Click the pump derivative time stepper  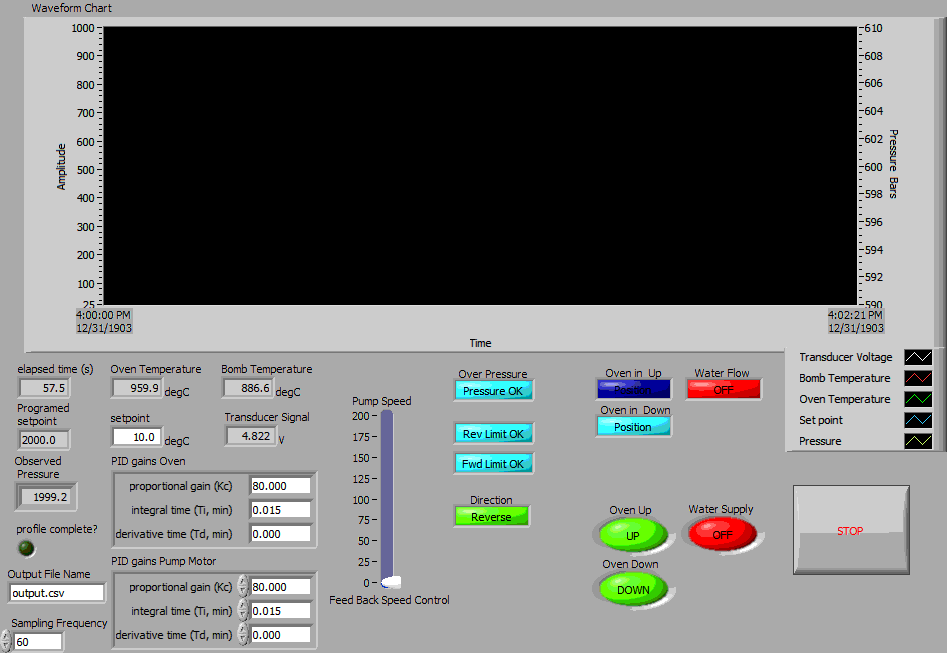click(243, 635)
